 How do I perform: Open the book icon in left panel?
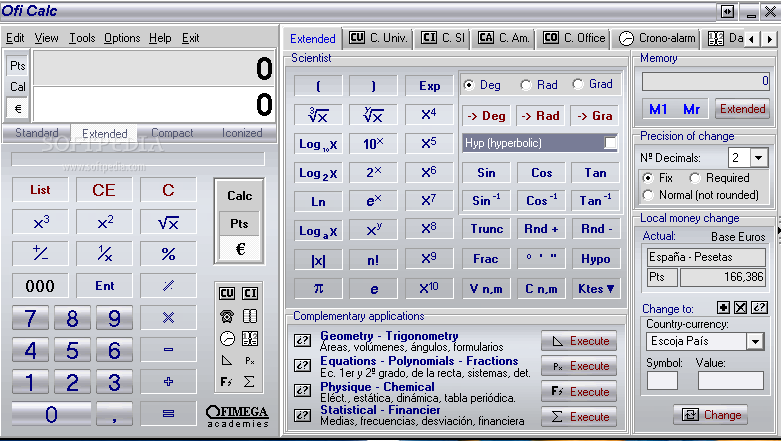coord(250,316)
